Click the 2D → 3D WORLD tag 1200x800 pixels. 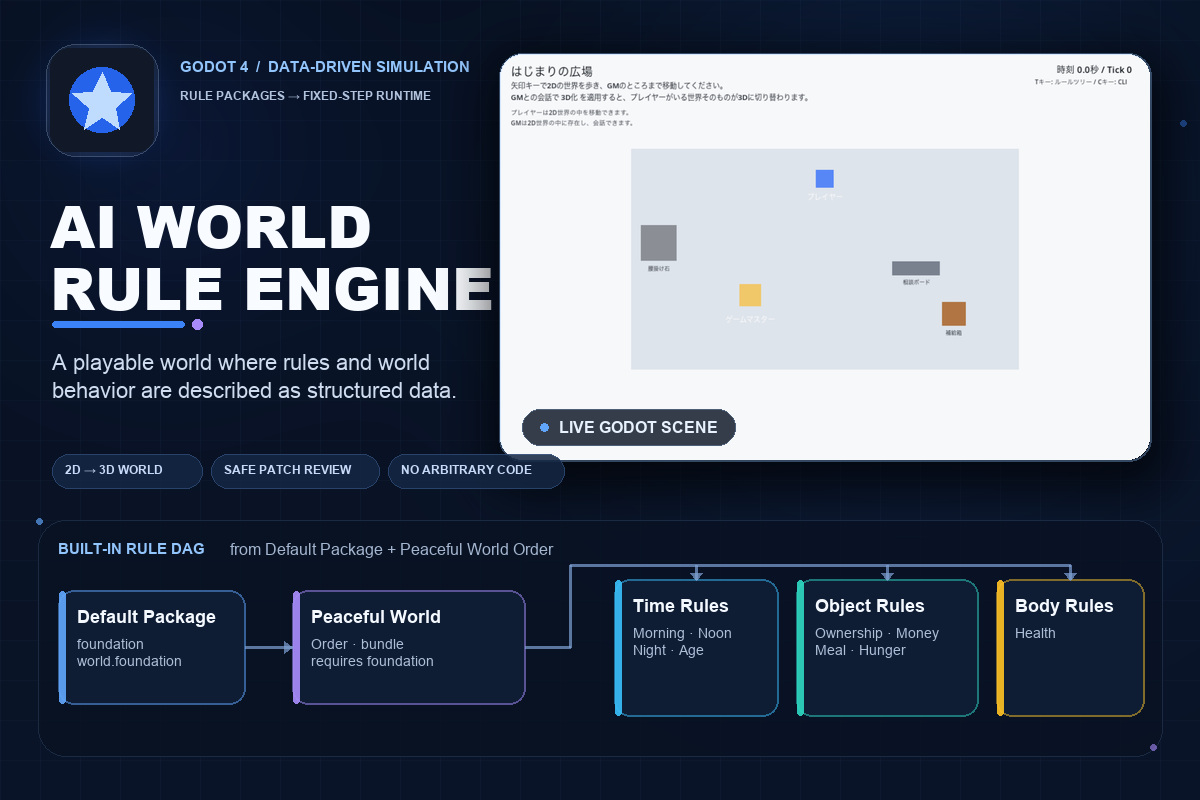(x=127, y=471)
